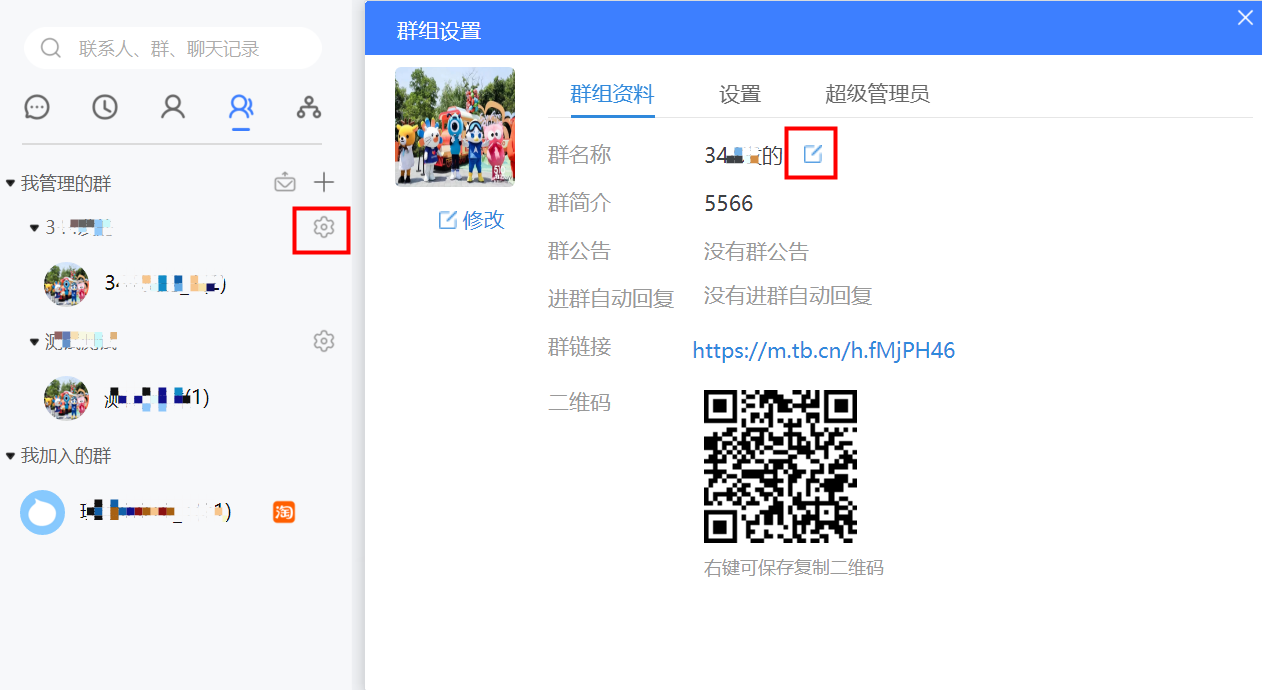Select the groups icon tab
The height and width of the screenshot is (693, 1263).
point(241,107)
